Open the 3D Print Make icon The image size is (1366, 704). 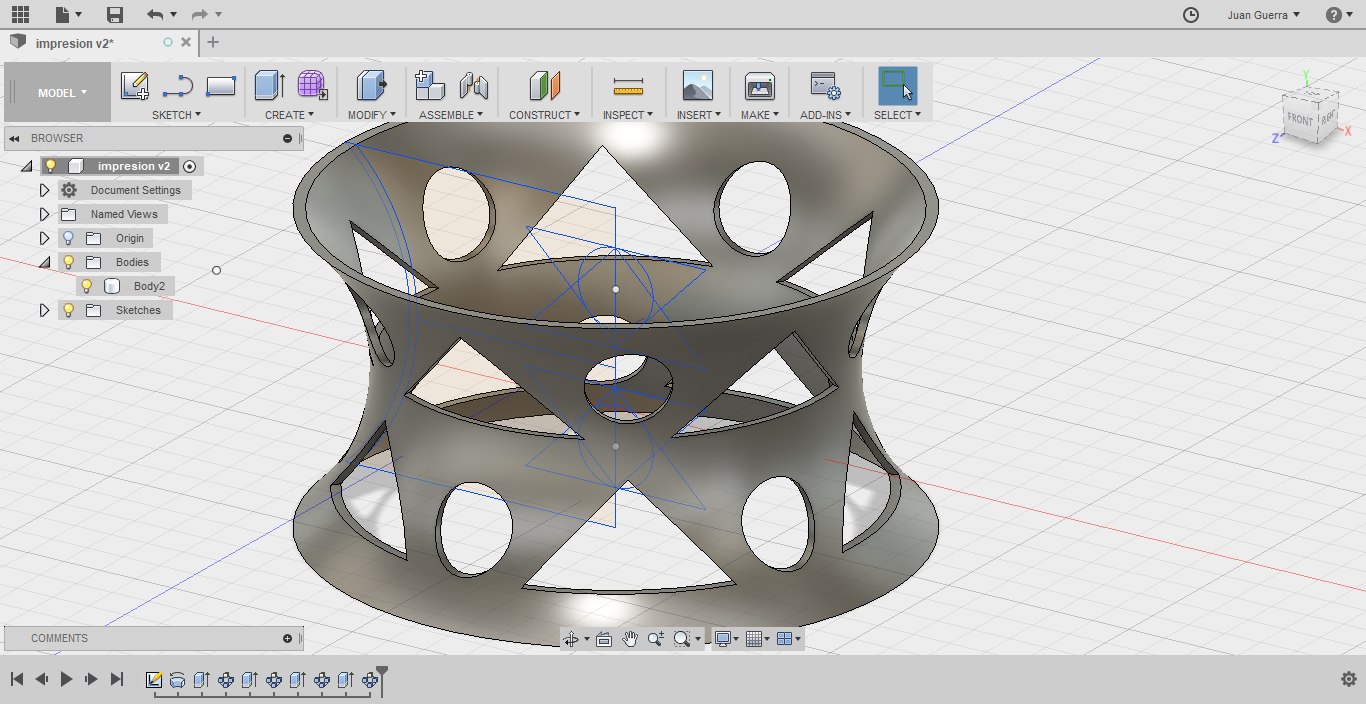(x=760, y=86)
